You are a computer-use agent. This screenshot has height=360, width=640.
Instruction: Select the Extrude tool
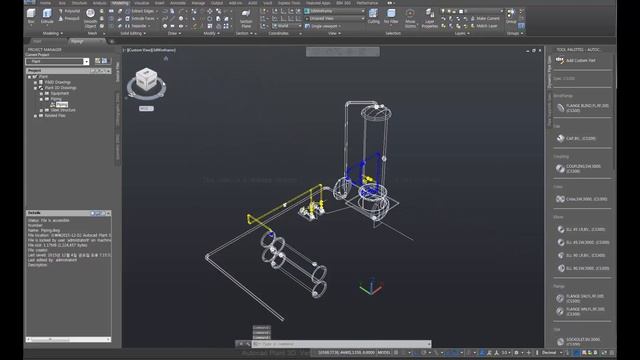[47, 16]
